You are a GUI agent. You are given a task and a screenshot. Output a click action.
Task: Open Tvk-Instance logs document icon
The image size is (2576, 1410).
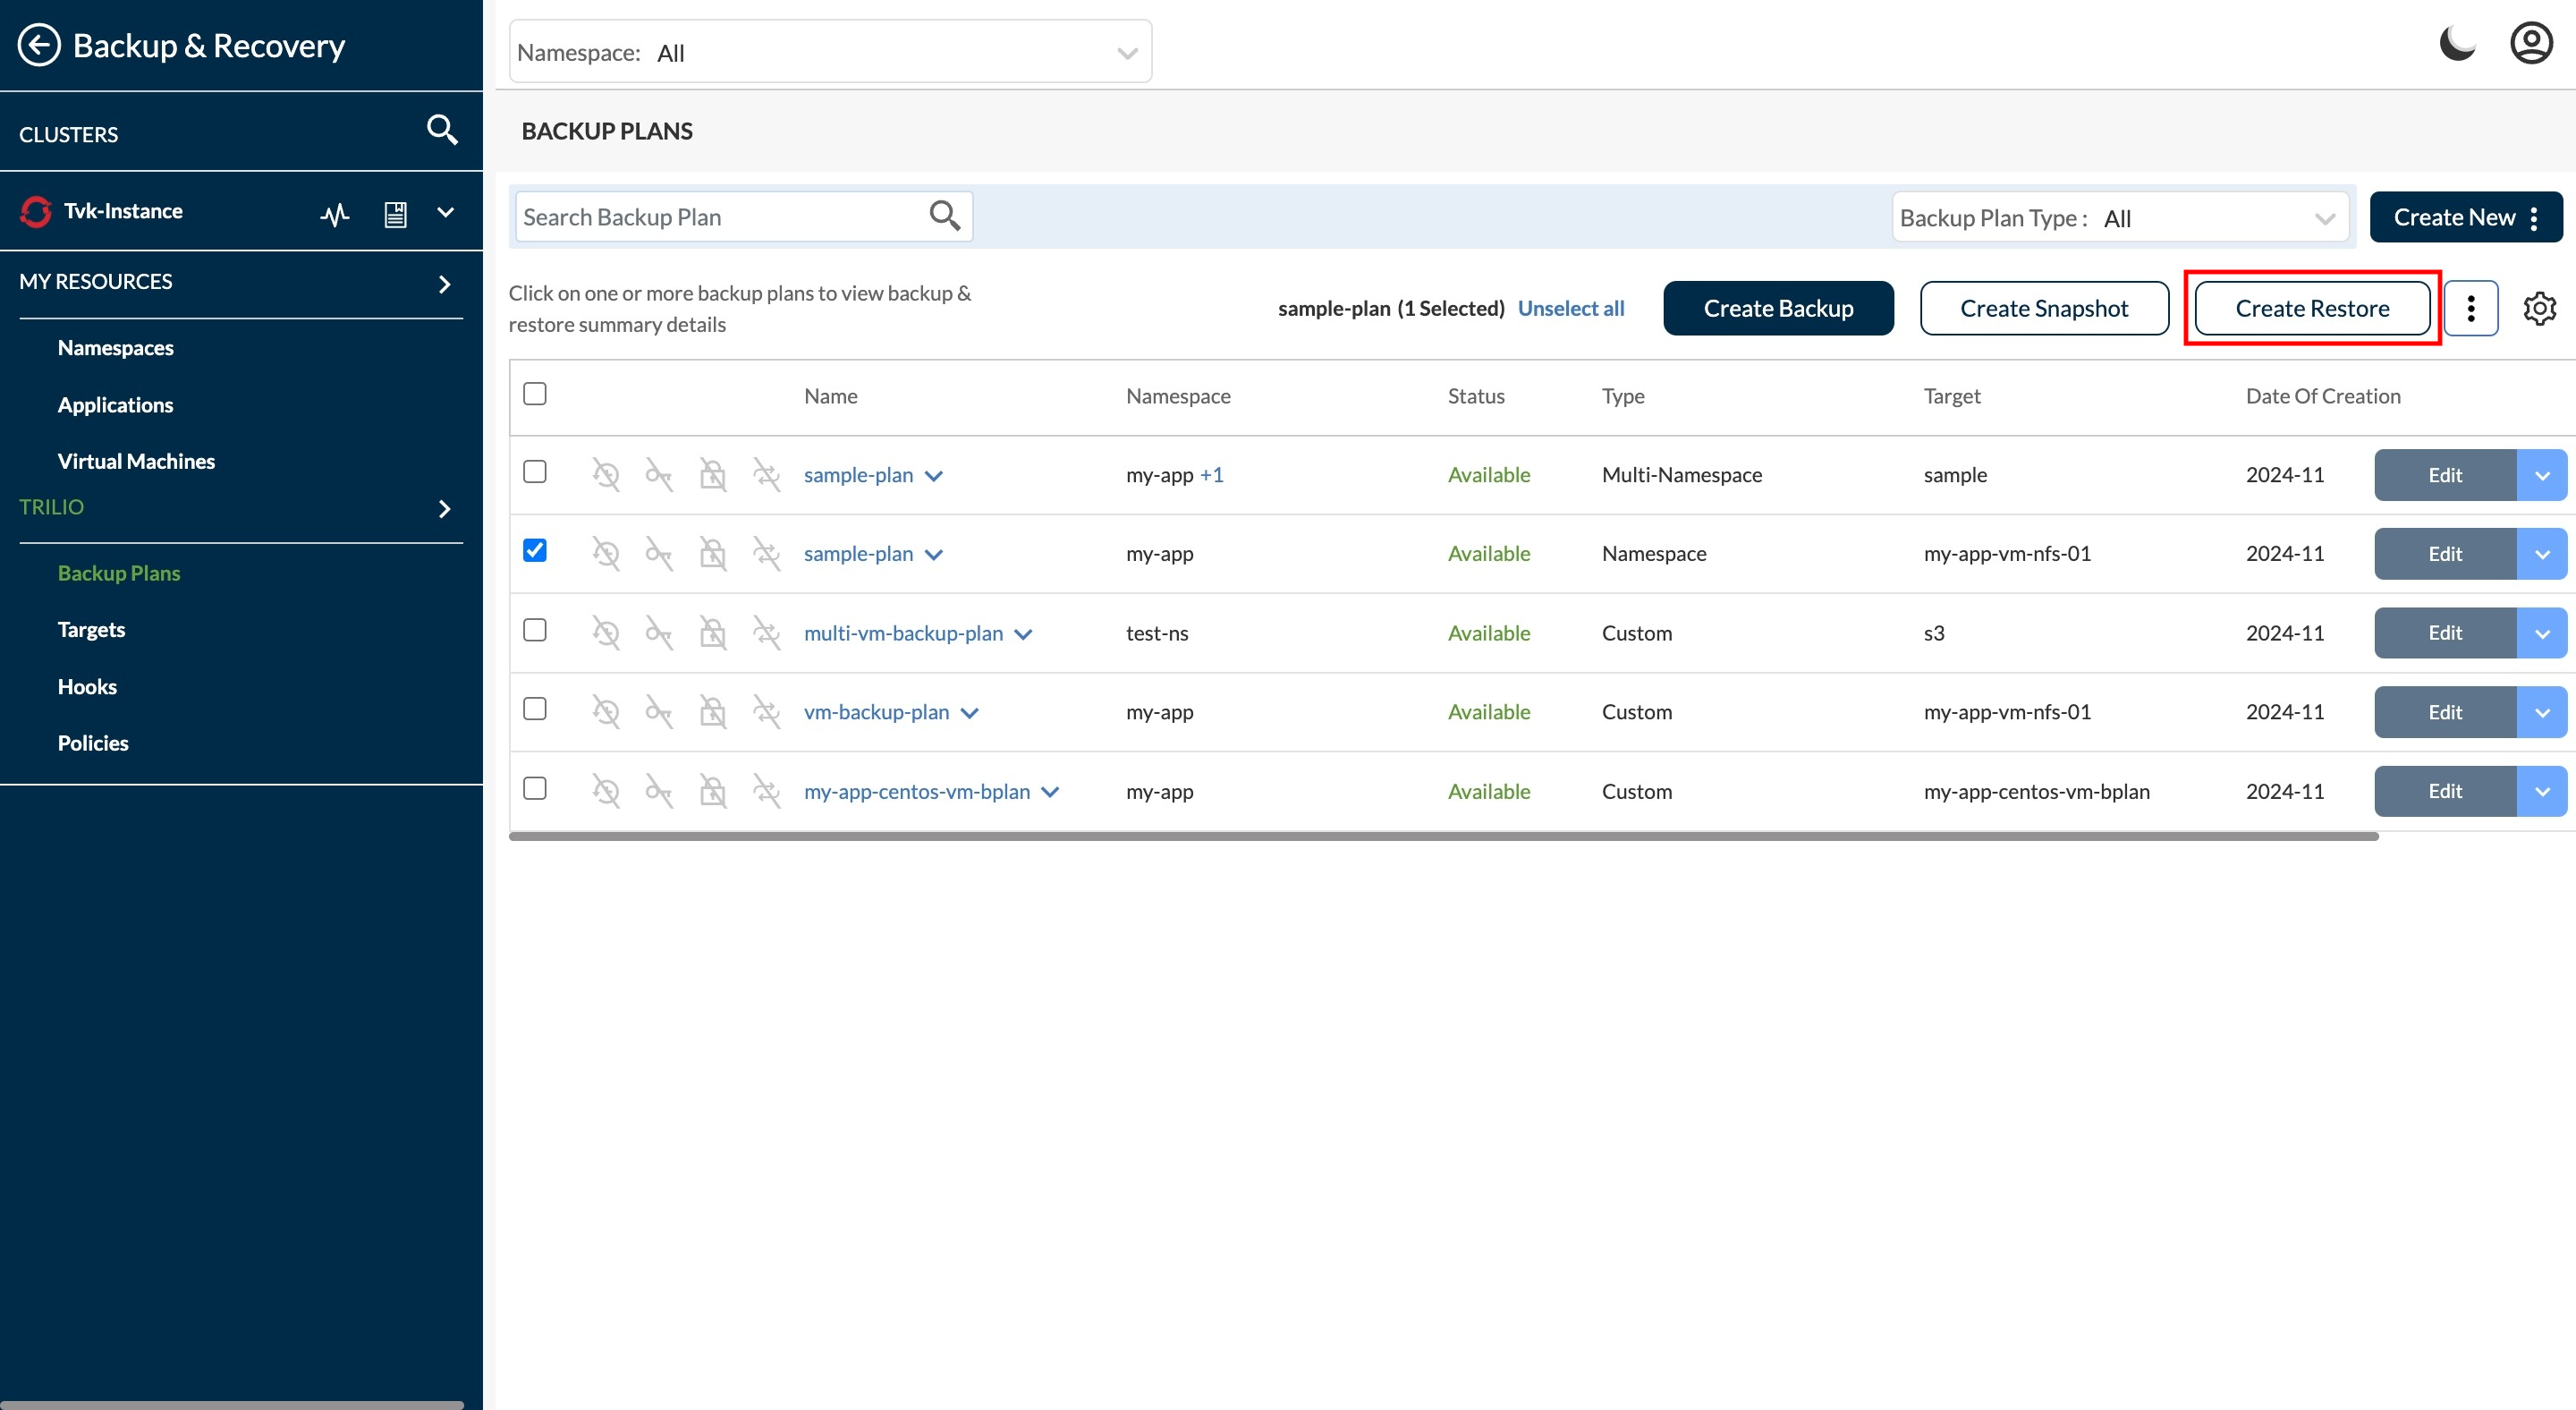coord(395,213)
